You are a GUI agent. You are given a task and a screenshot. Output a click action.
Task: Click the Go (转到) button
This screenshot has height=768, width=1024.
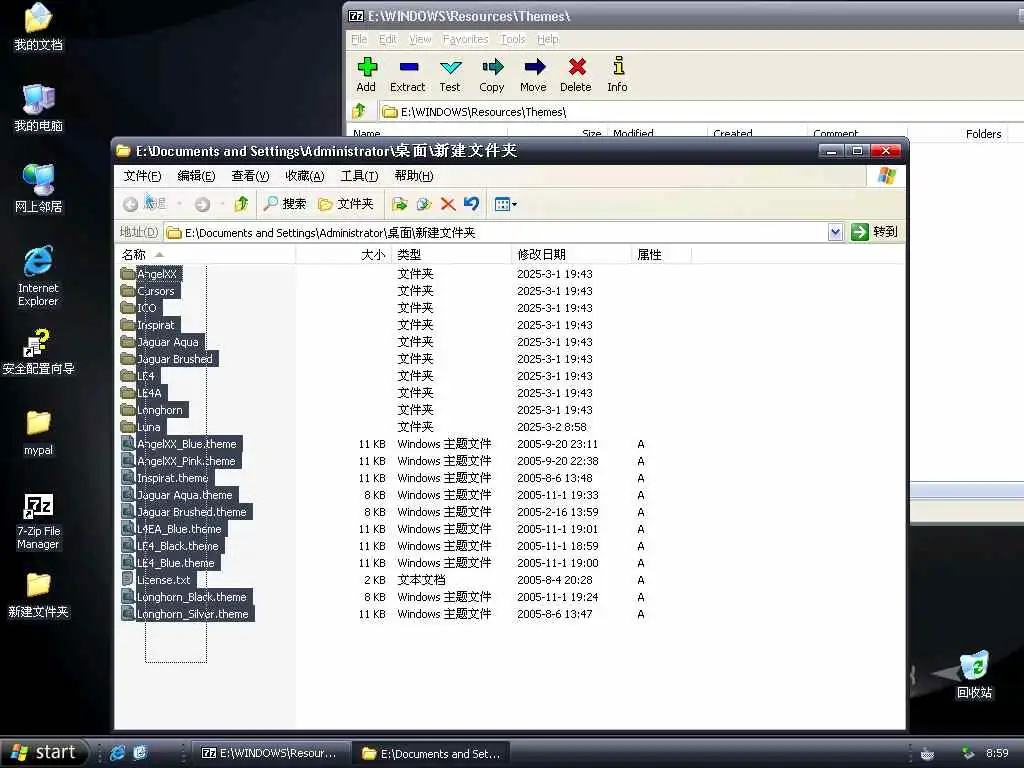pyautogui.click(x=874, y=232)
